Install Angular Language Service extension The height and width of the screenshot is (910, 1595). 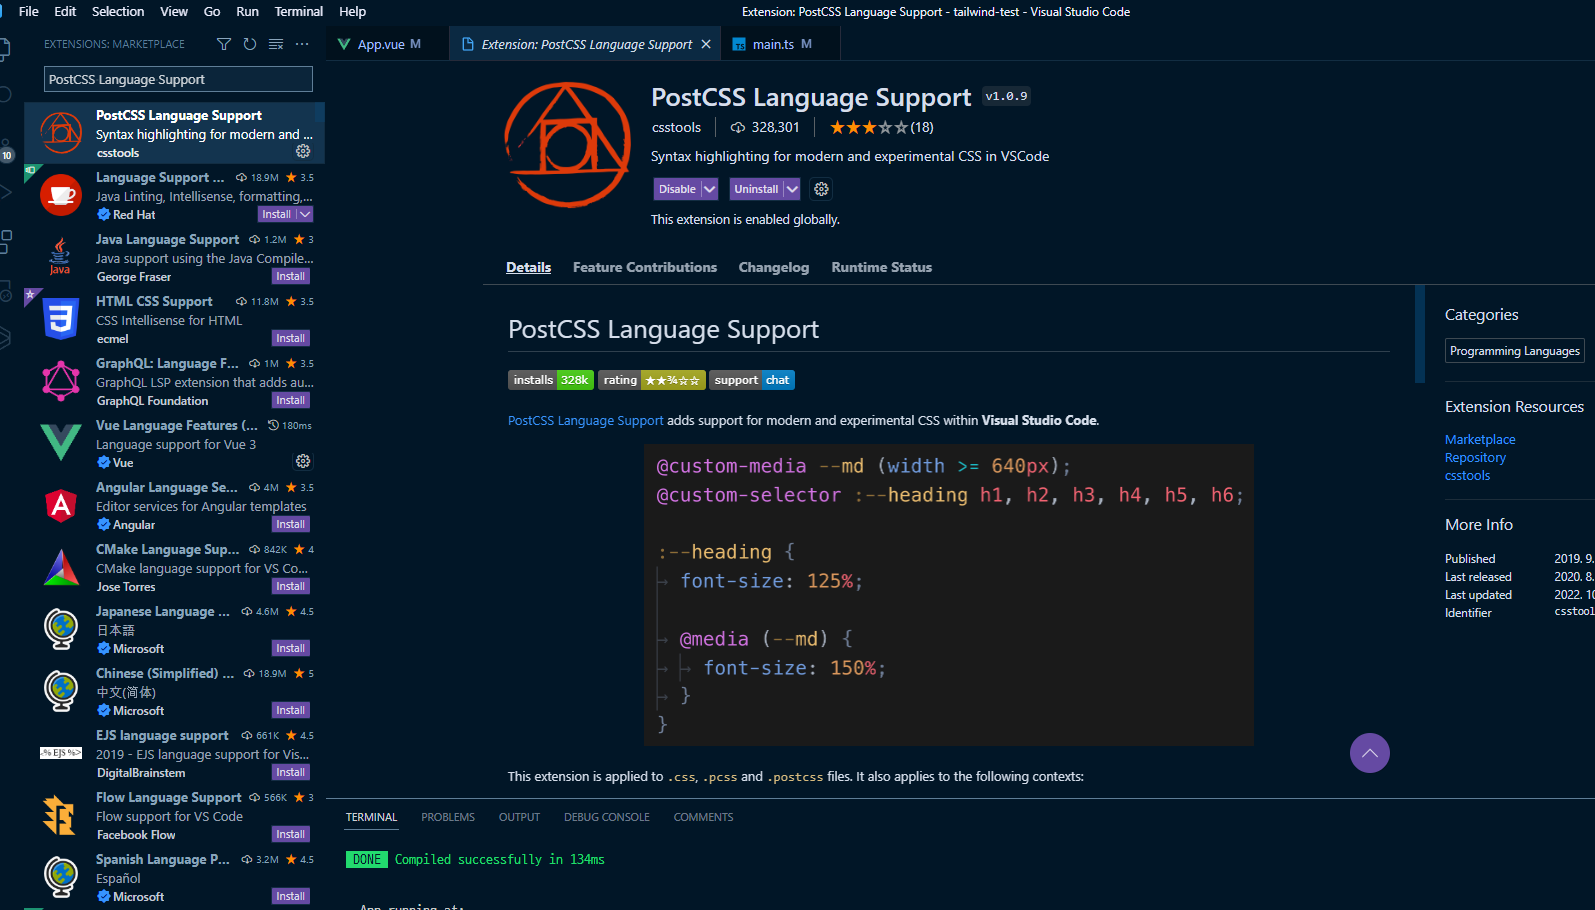pyautogui.click(x=291, y=524)
